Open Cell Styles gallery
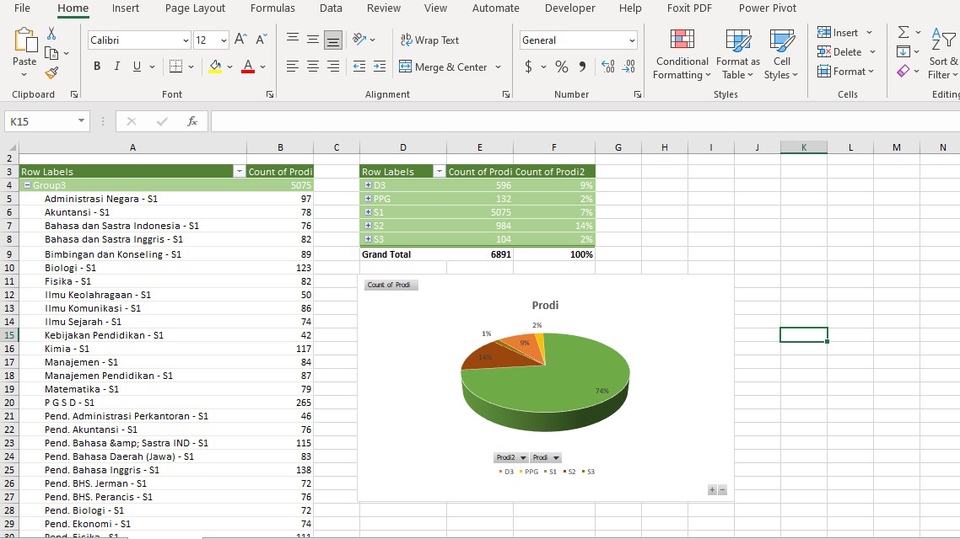The image size is (960, 539). coord(781,54)
